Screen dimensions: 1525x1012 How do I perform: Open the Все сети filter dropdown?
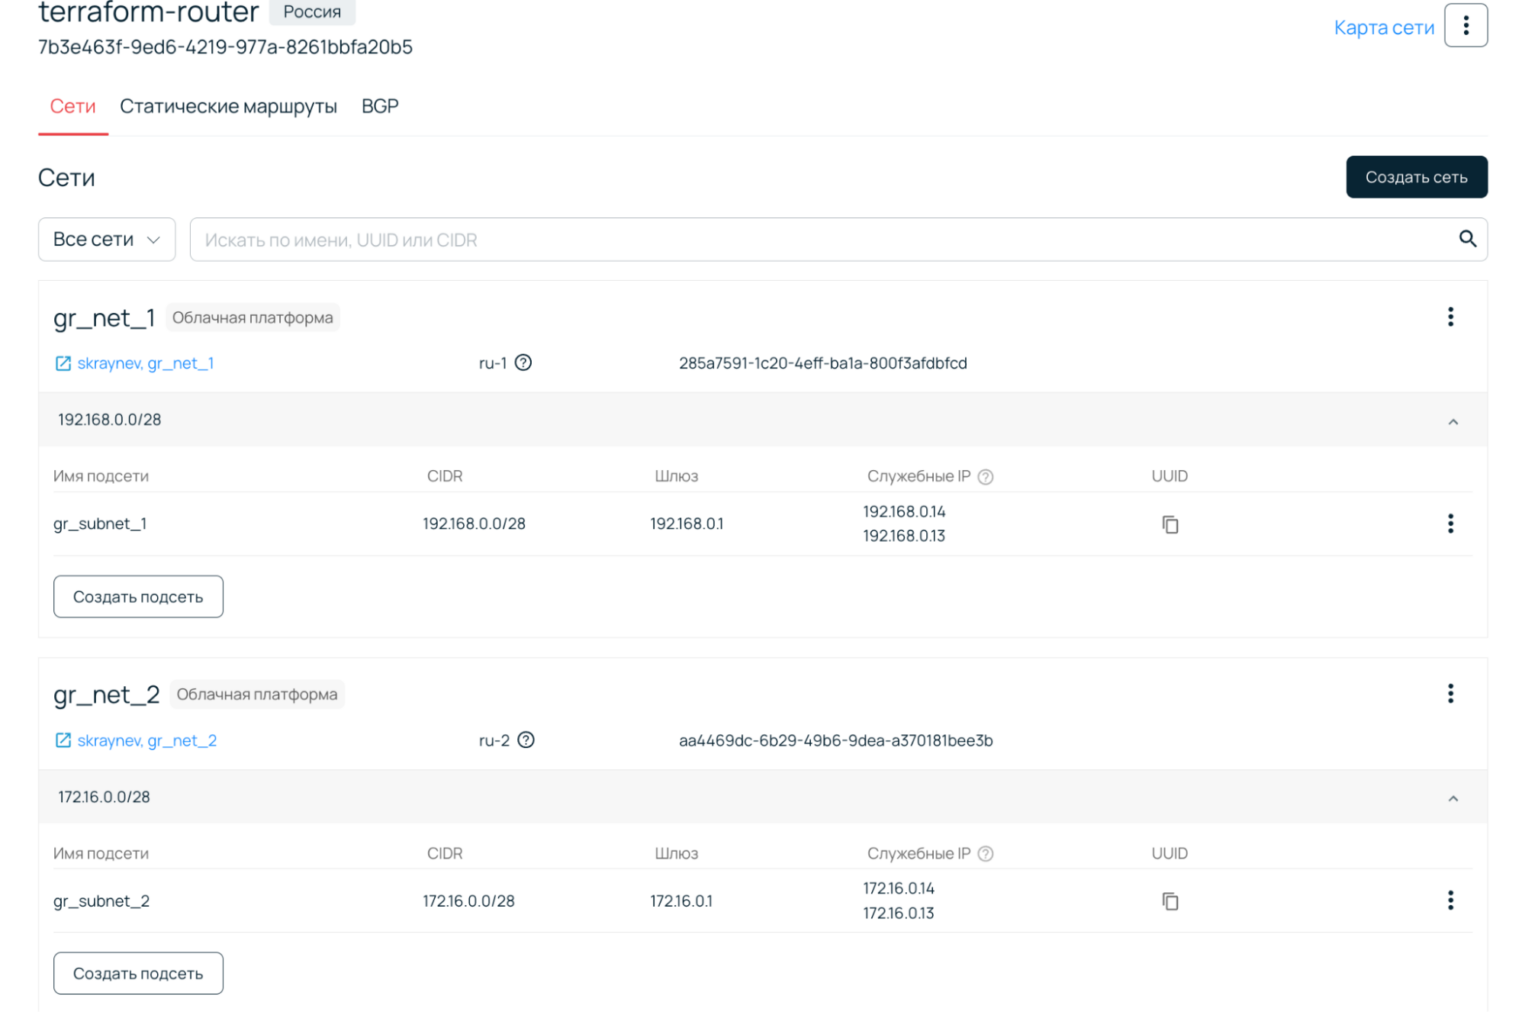point(107,239)
